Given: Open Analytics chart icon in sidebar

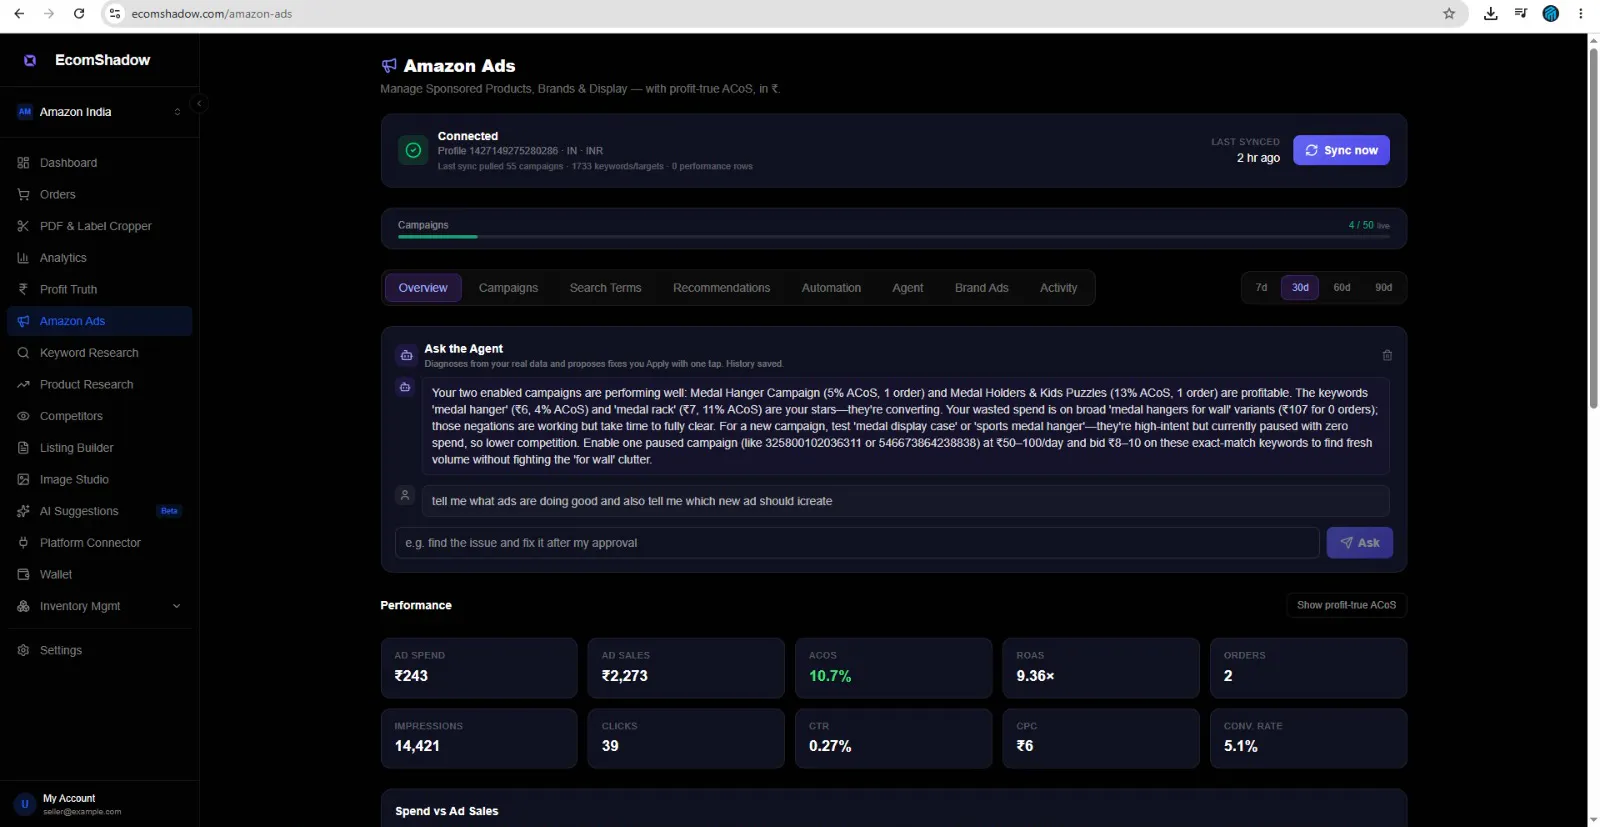Looking at the screenshot, I should [23, 258].
